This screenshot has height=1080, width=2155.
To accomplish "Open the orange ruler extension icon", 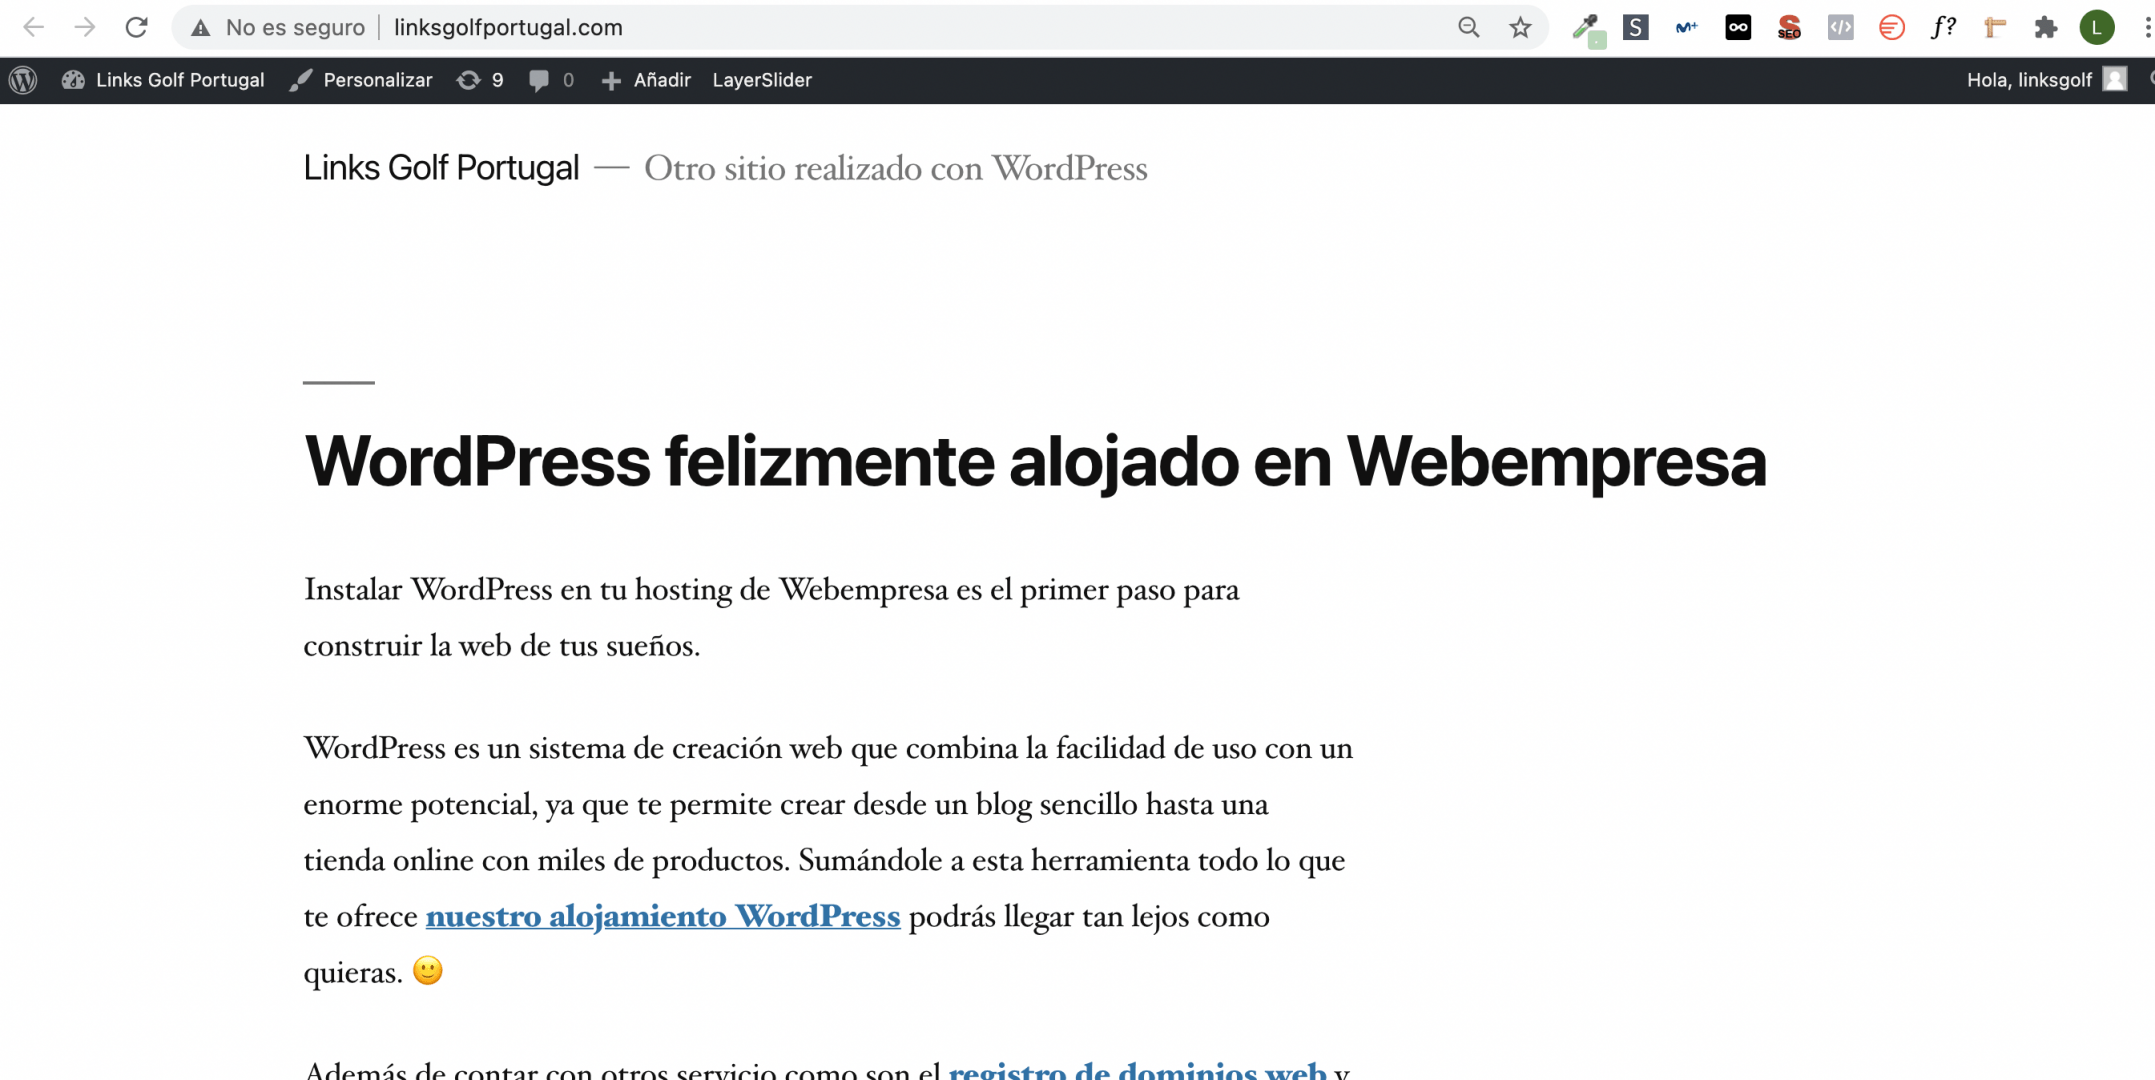I will click(1994, 27).
